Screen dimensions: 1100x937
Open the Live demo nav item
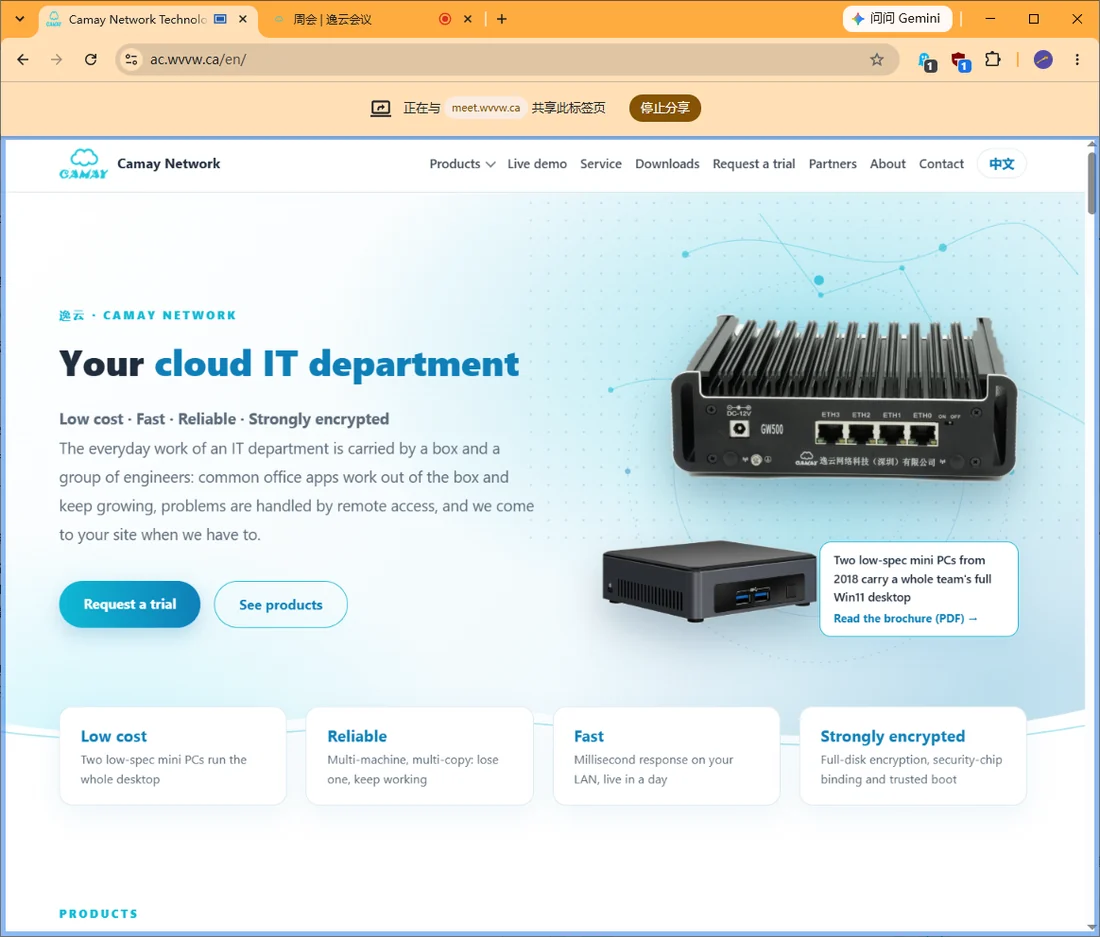click(x=537, y=164)
